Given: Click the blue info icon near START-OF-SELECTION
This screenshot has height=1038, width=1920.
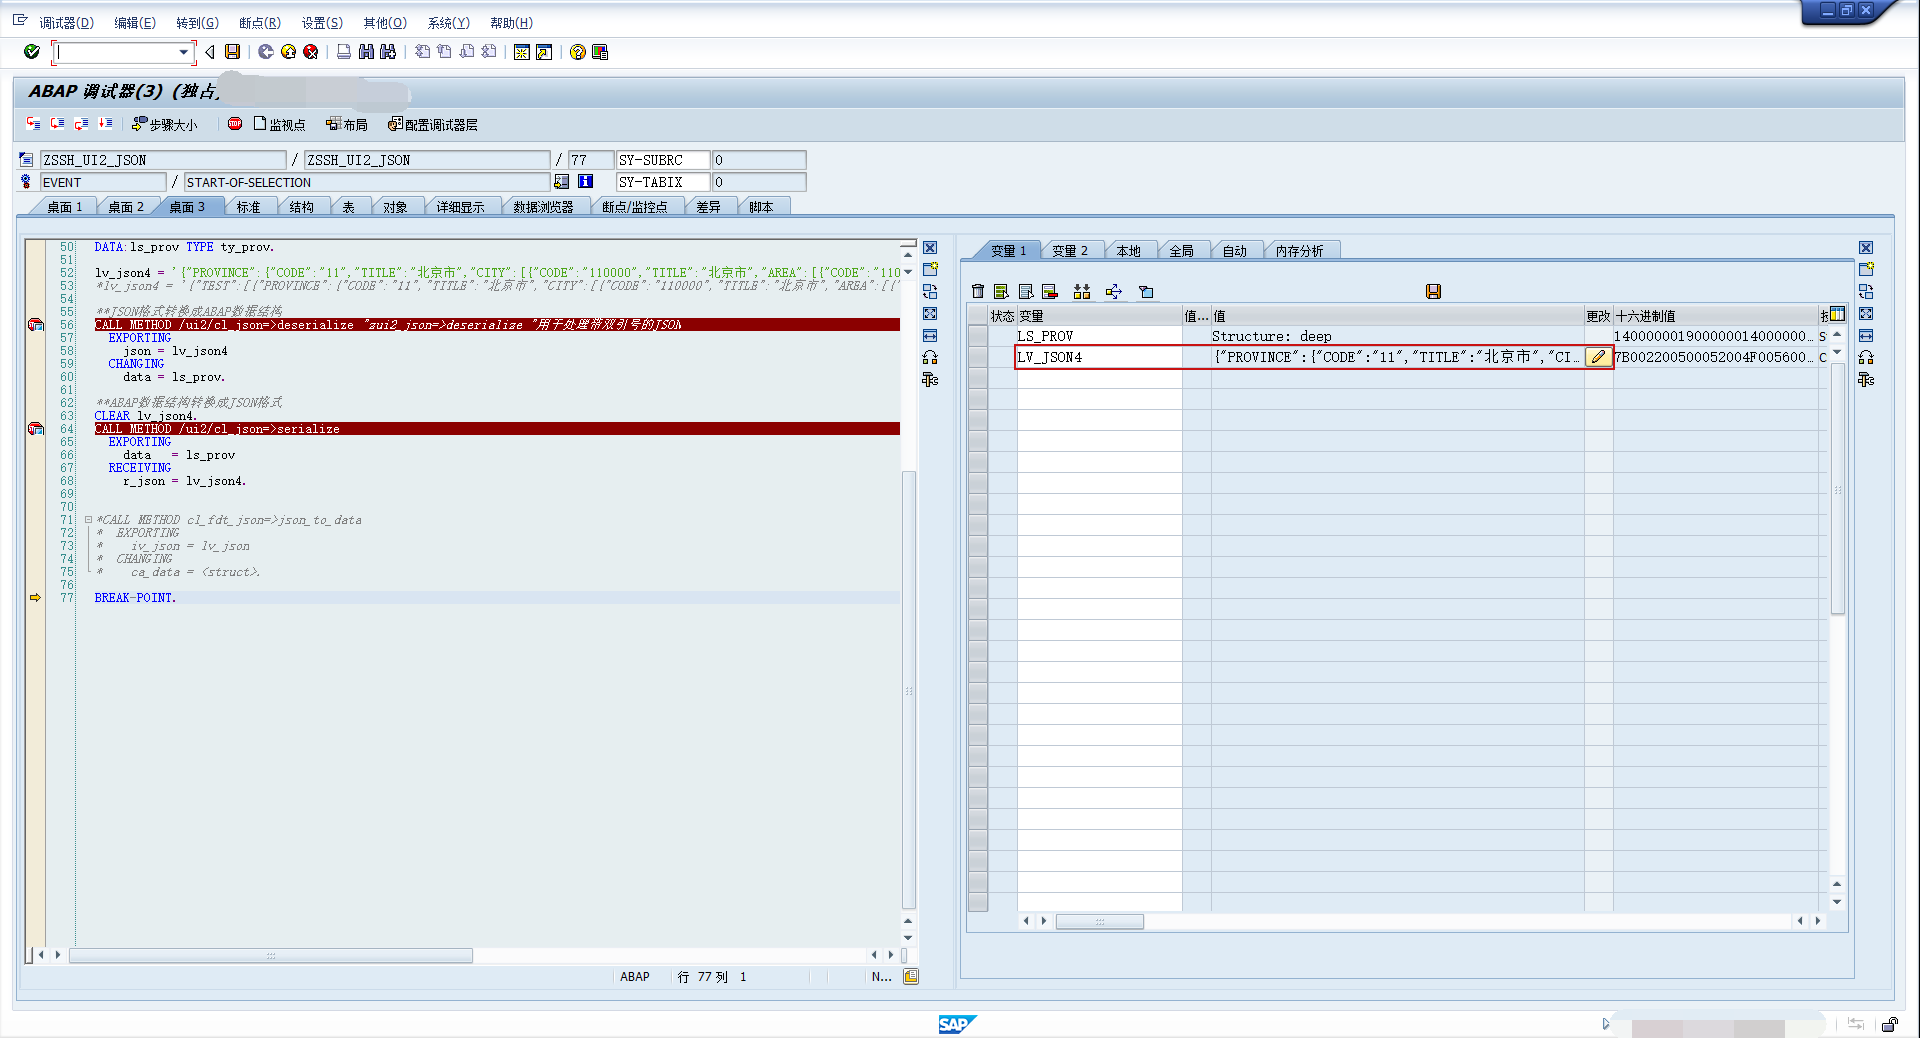Looking at the screenshot, I should click(x=586, y=181).
